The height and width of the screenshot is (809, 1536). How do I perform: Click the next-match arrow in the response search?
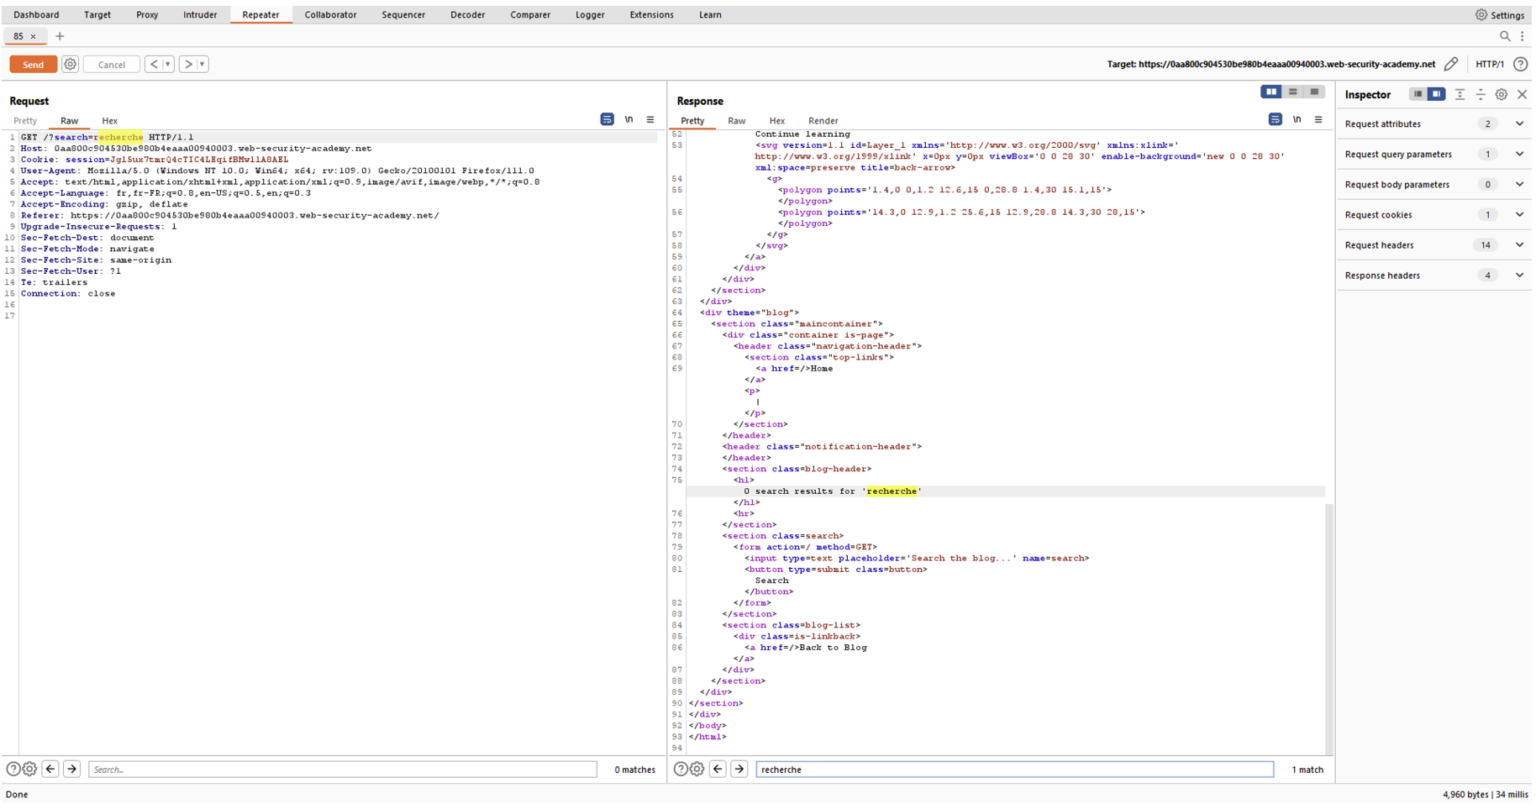pos(737,769)
